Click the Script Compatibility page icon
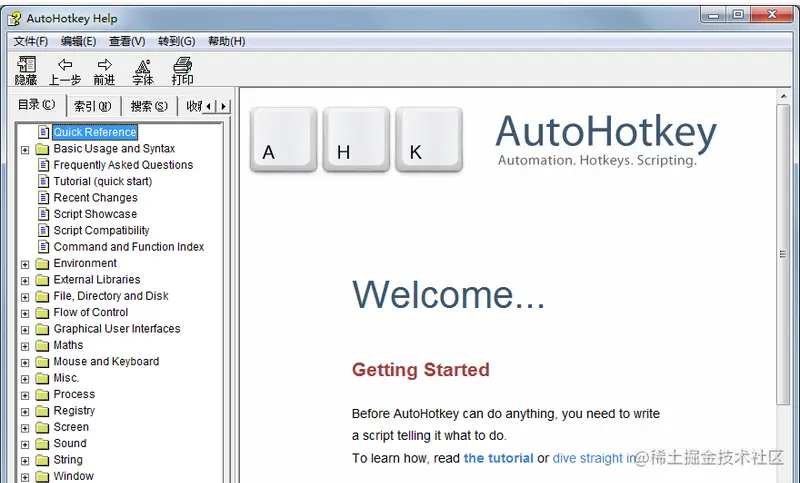 [x=44, y=230]
